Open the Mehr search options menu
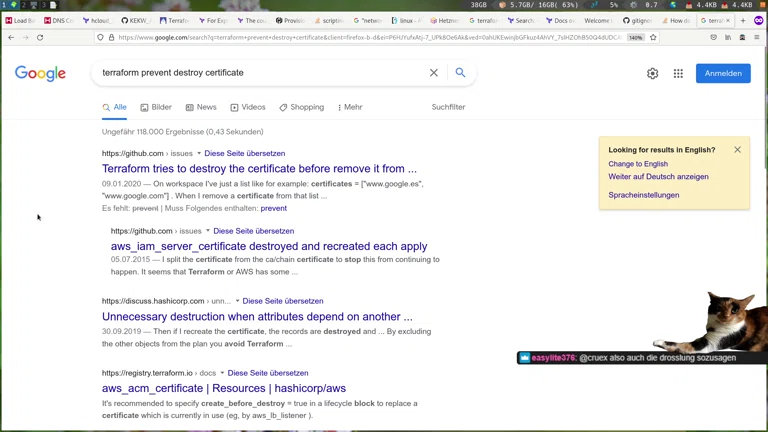Viewport: 768px width, 432px height. [350, 107]
